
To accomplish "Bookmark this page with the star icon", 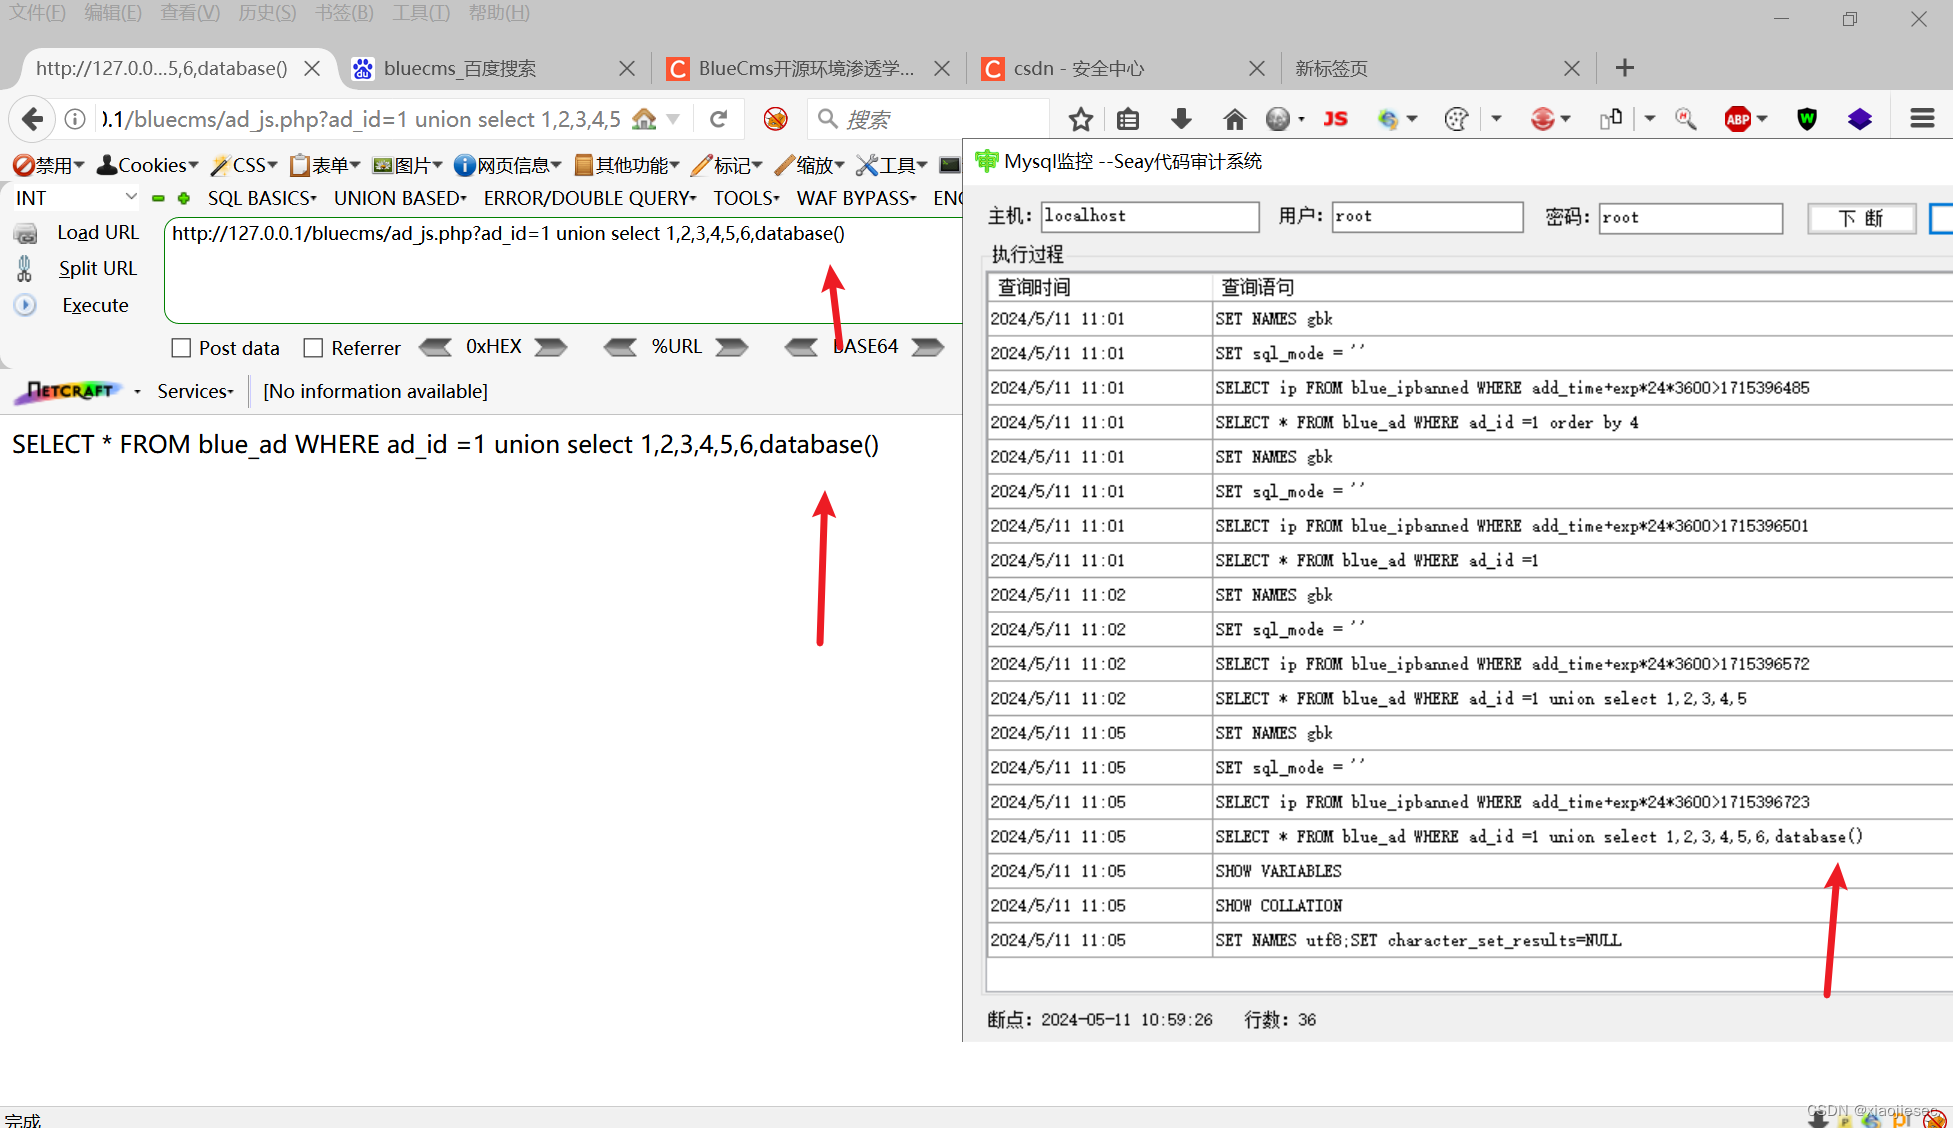I will coord(1080,118).
